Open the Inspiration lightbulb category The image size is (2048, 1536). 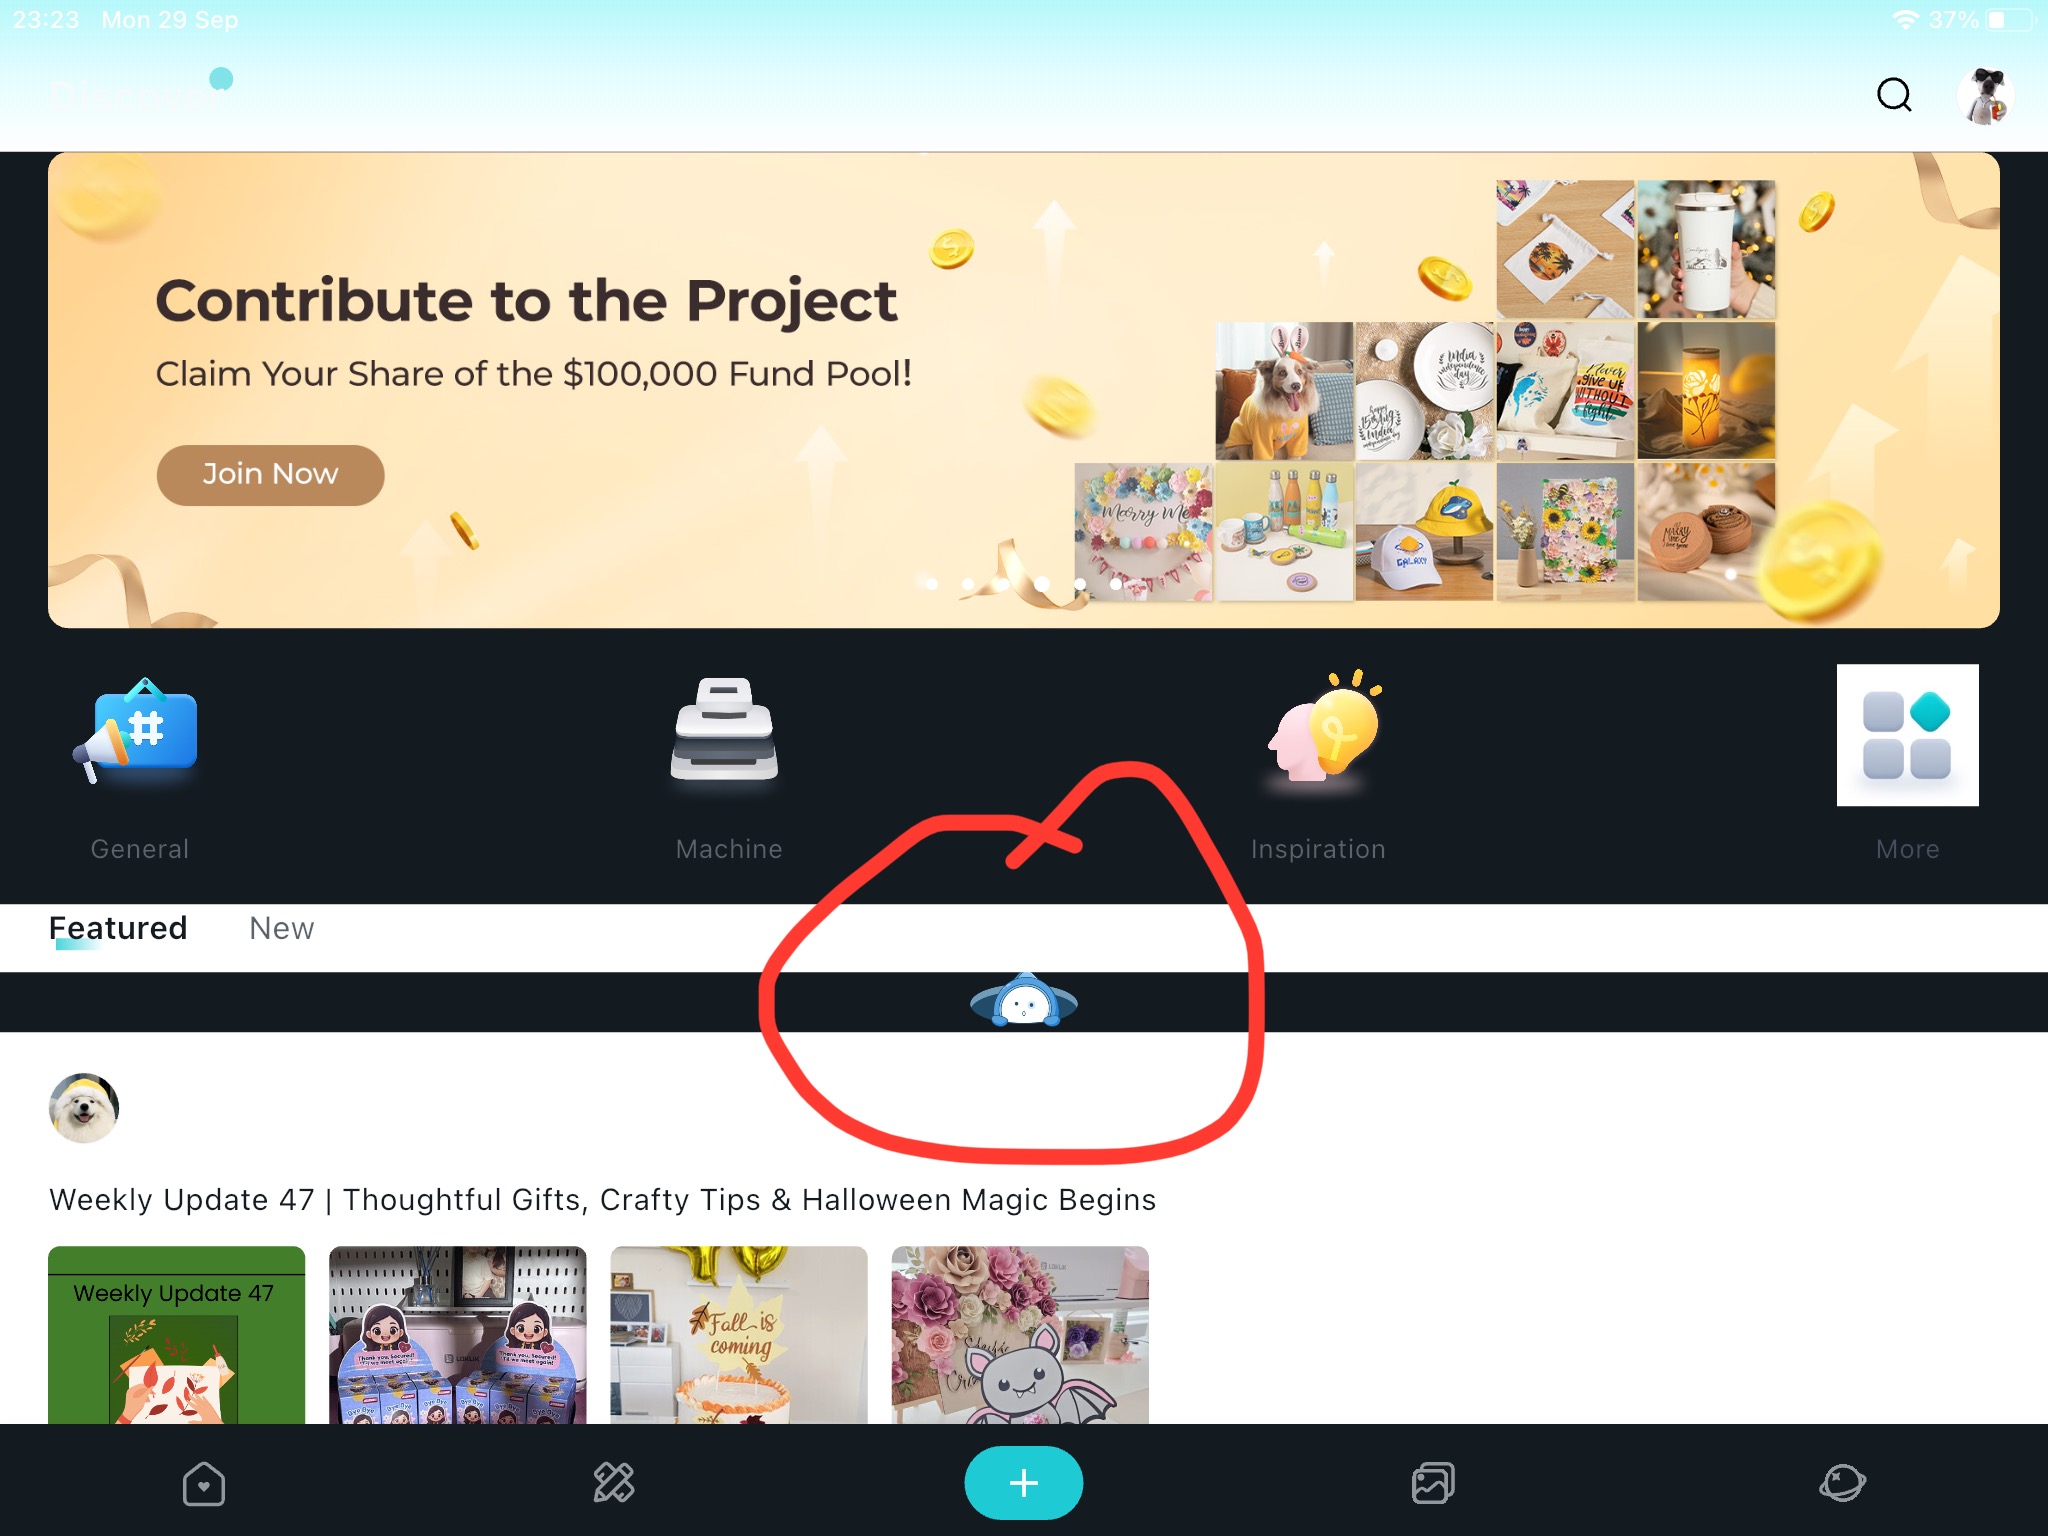pyautogui.click(x=1324, y=727)
